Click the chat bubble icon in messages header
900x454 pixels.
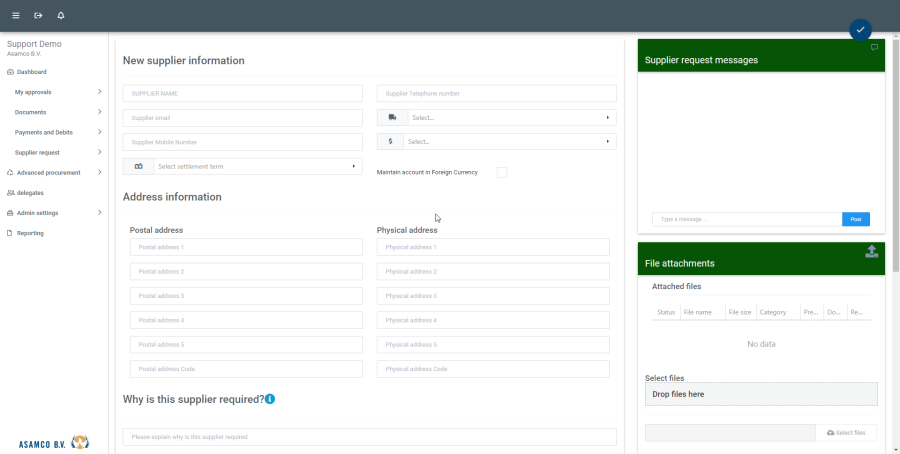(874, 48)
